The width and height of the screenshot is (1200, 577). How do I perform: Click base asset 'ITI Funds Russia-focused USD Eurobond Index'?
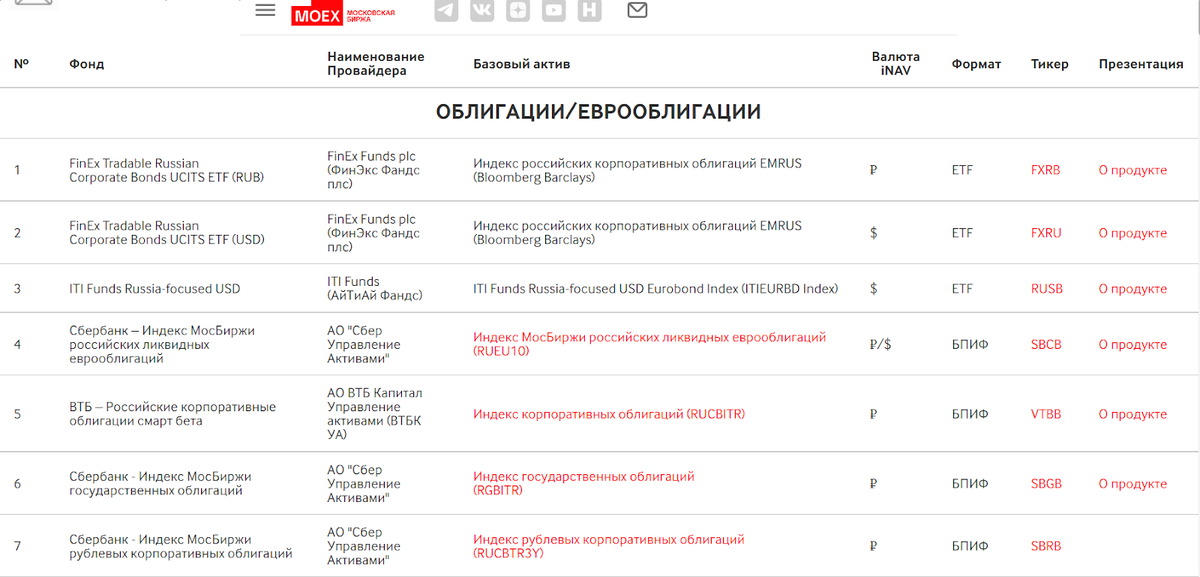click(656, 289)
